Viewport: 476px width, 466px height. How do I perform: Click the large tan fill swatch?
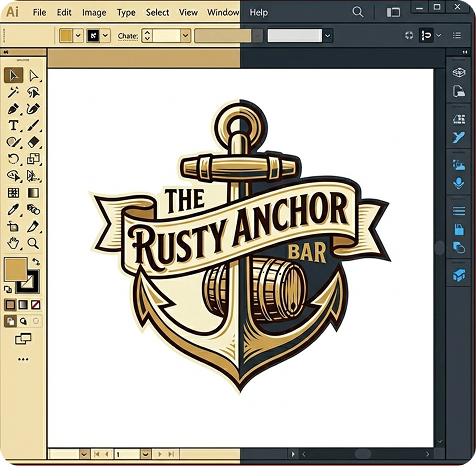pyautogui.click(x=16, y=269)
